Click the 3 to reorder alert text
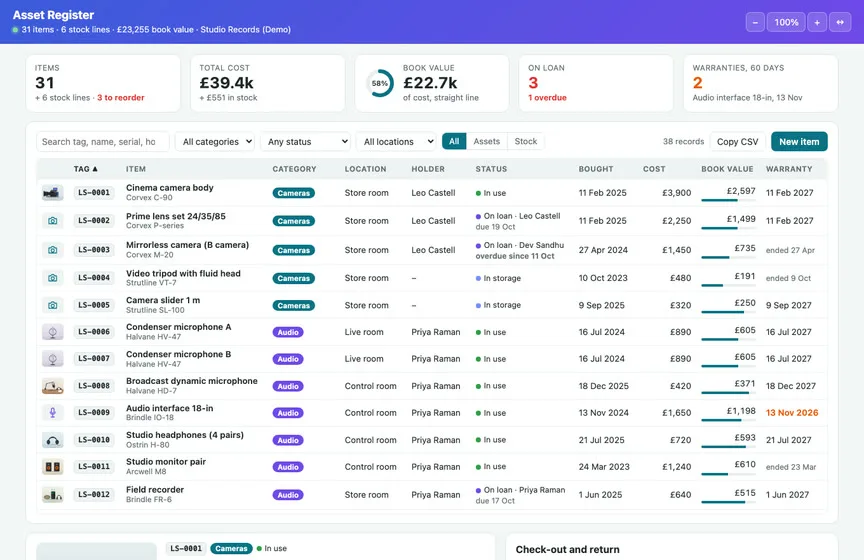 click(x=121, y=98)
